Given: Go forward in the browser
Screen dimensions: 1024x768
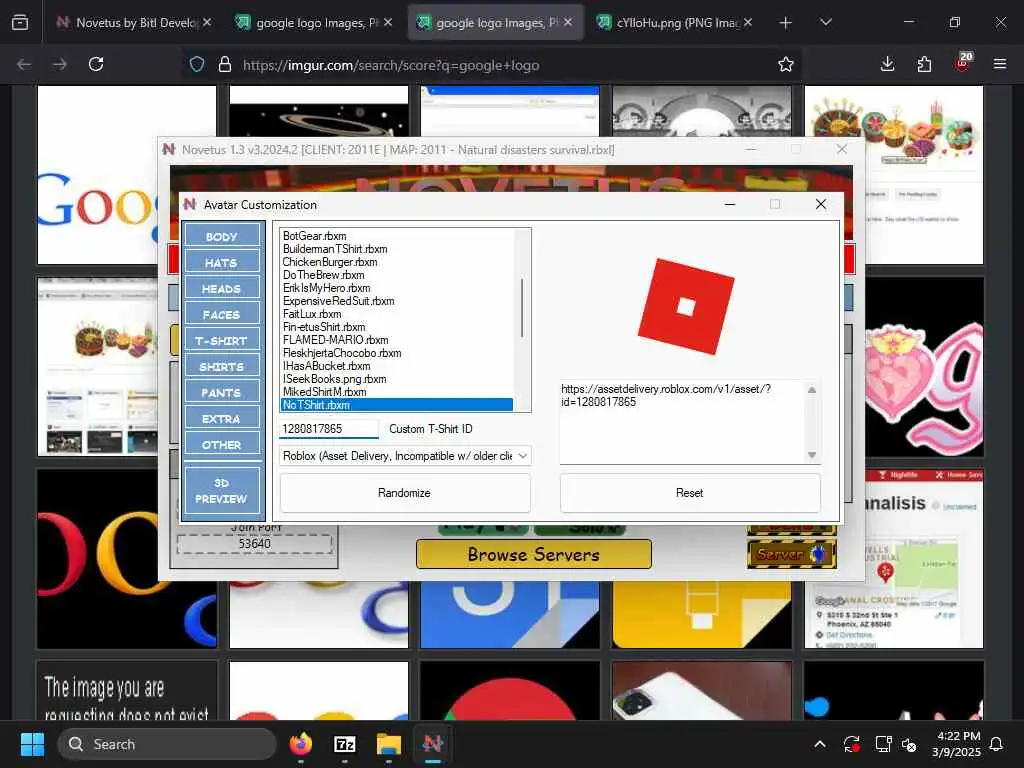Looking at the screenshot, I should (x=60, y=64).
